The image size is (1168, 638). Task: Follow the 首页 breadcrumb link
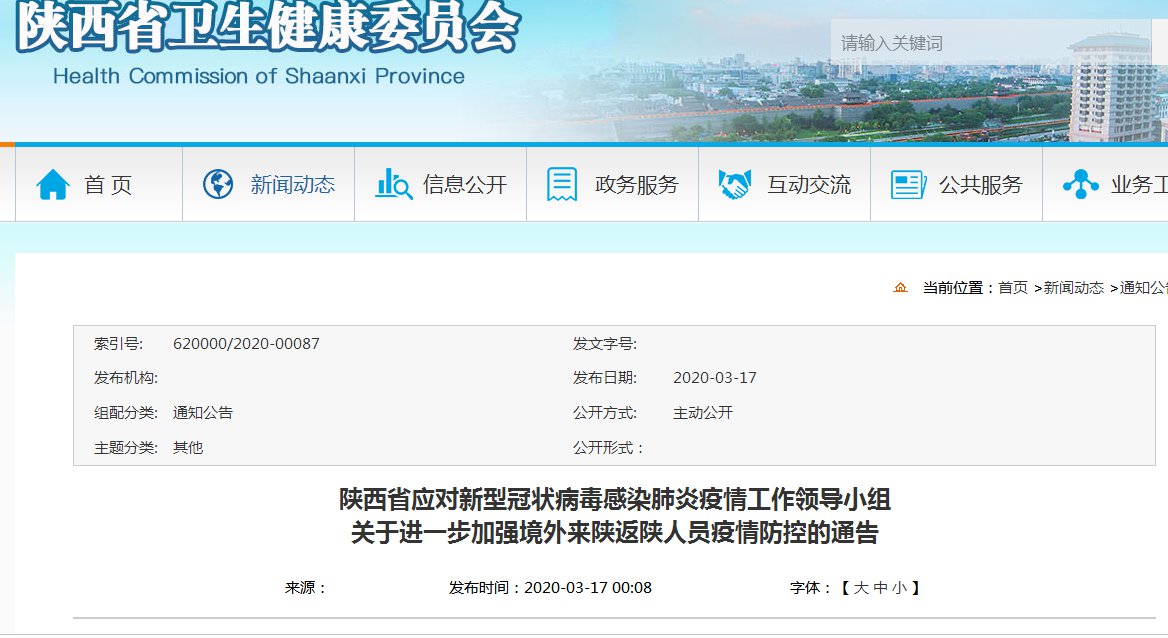1013,288
